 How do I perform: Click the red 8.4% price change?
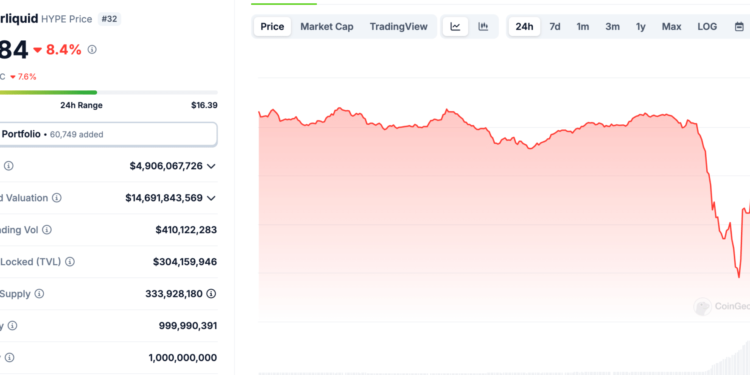tap(57, 49)
